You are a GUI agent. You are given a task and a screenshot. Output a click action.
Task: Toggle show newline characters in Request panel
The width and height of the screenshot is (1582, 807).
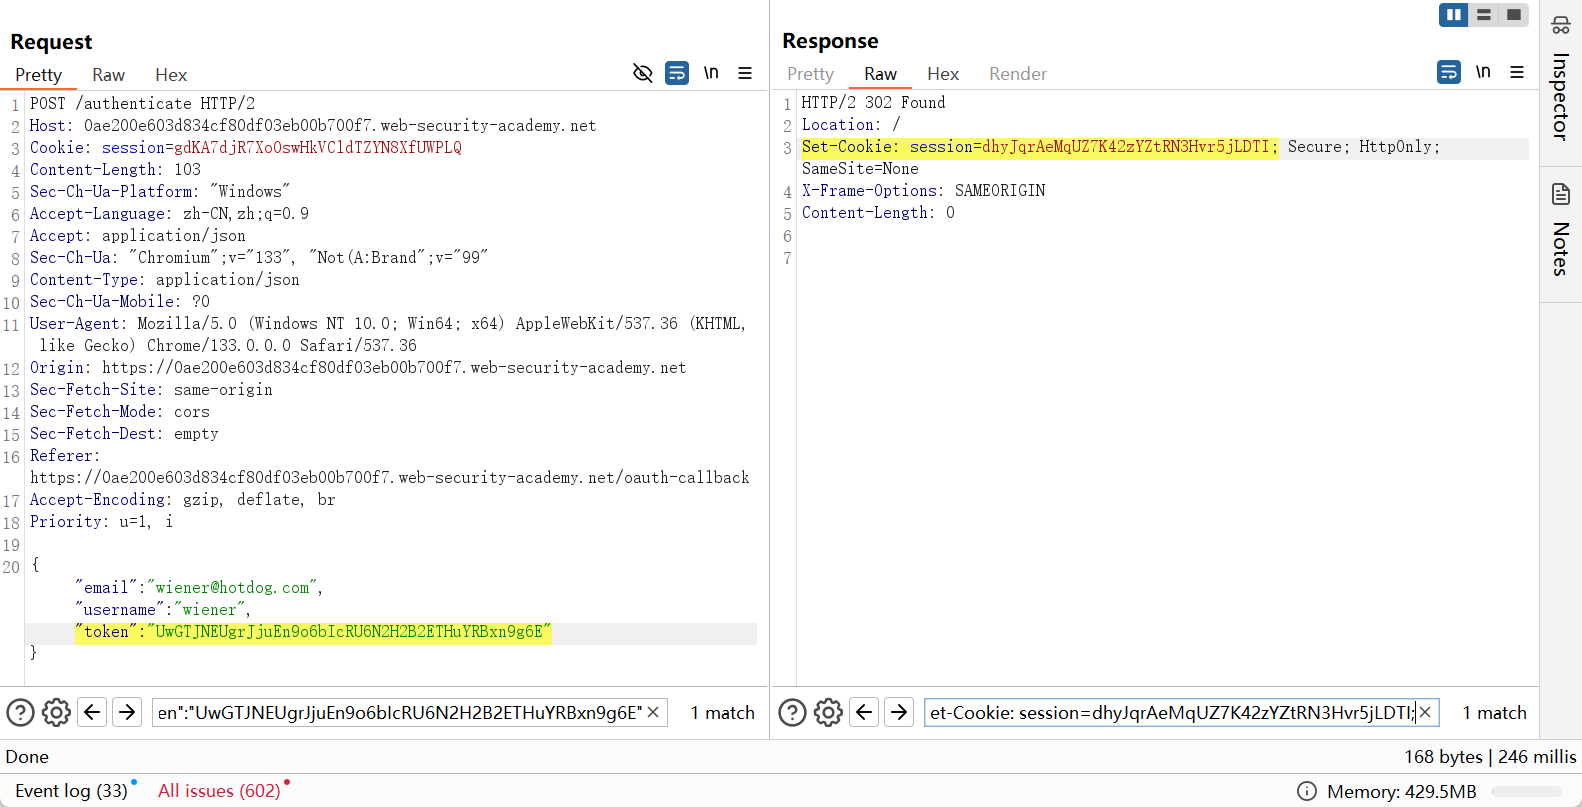711,73
